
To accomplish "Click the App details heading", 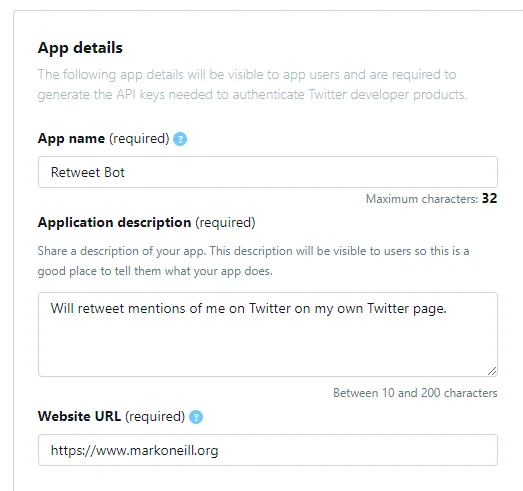I will [x=80, y=48].
